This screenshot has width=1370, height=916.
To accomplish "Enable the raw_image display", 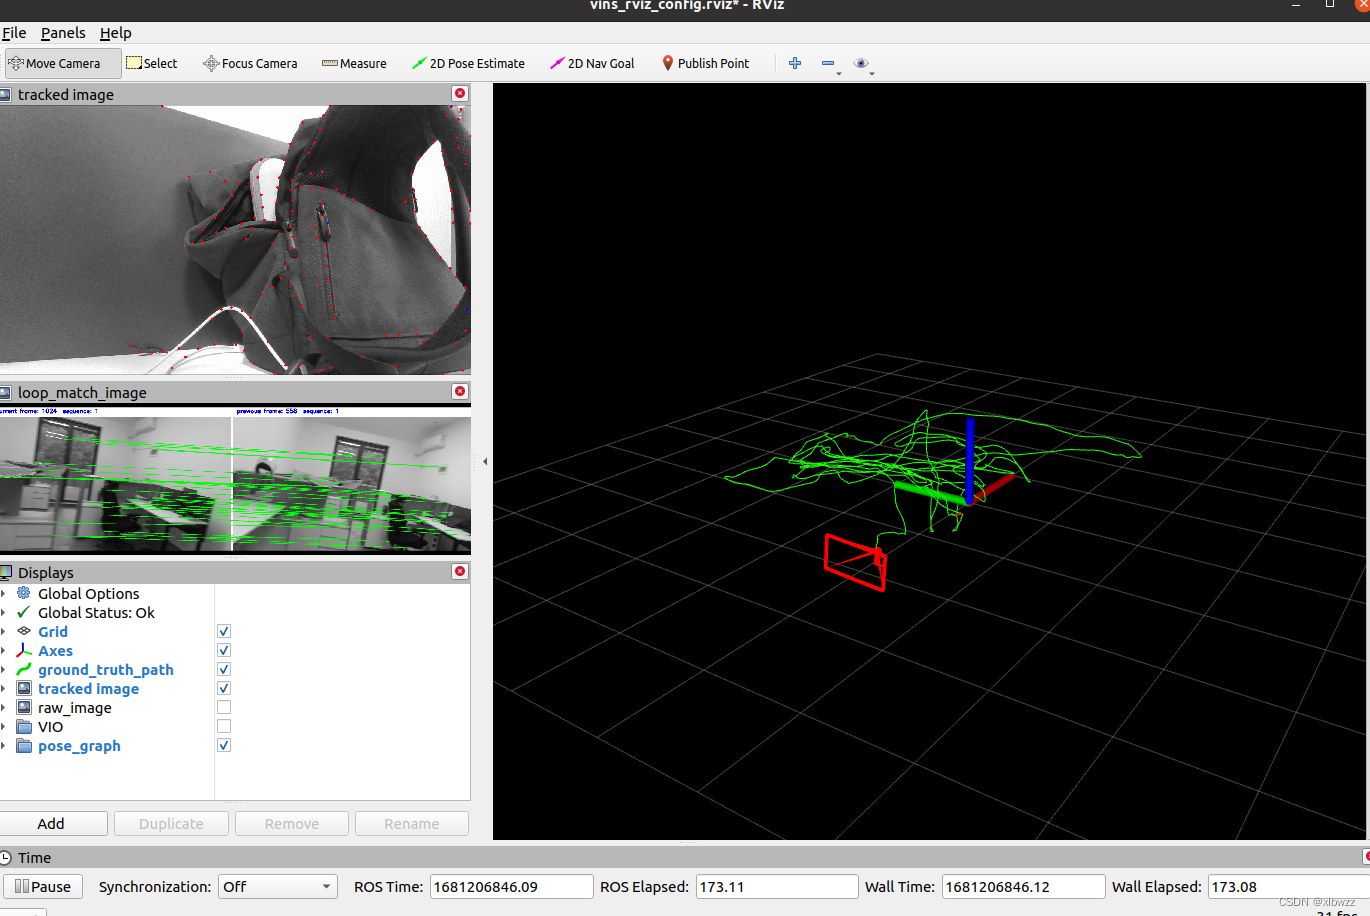I will click(x=224, y=707).
